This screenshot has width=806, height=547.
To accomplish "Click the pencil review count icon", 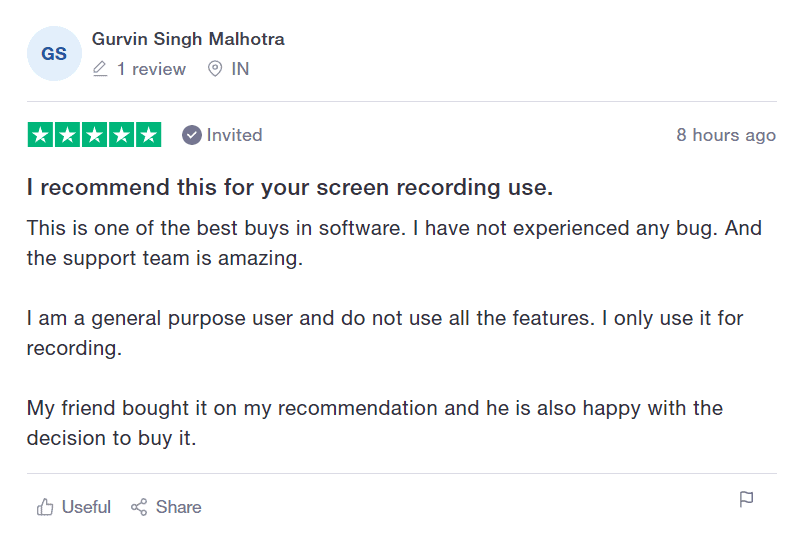I will coord(100,68).
